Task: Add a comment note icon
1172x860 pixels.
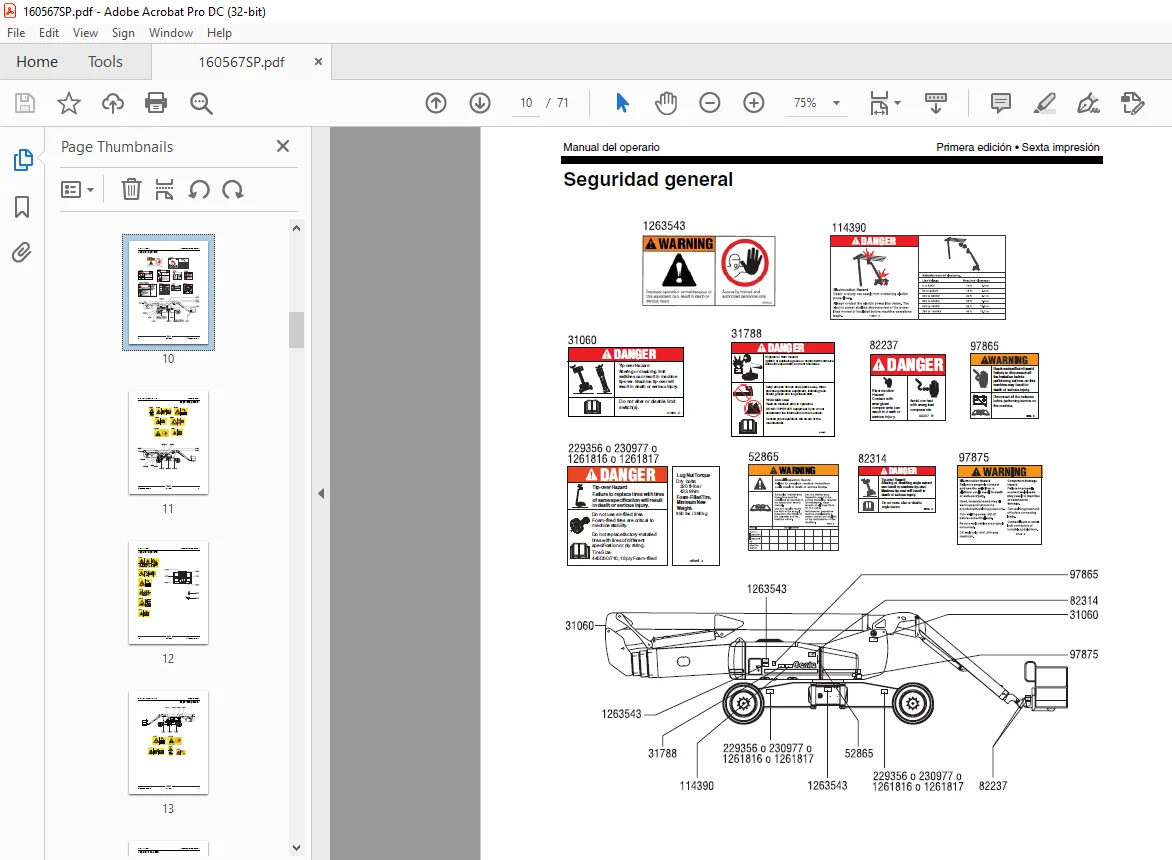Action: pos(1001,103)
